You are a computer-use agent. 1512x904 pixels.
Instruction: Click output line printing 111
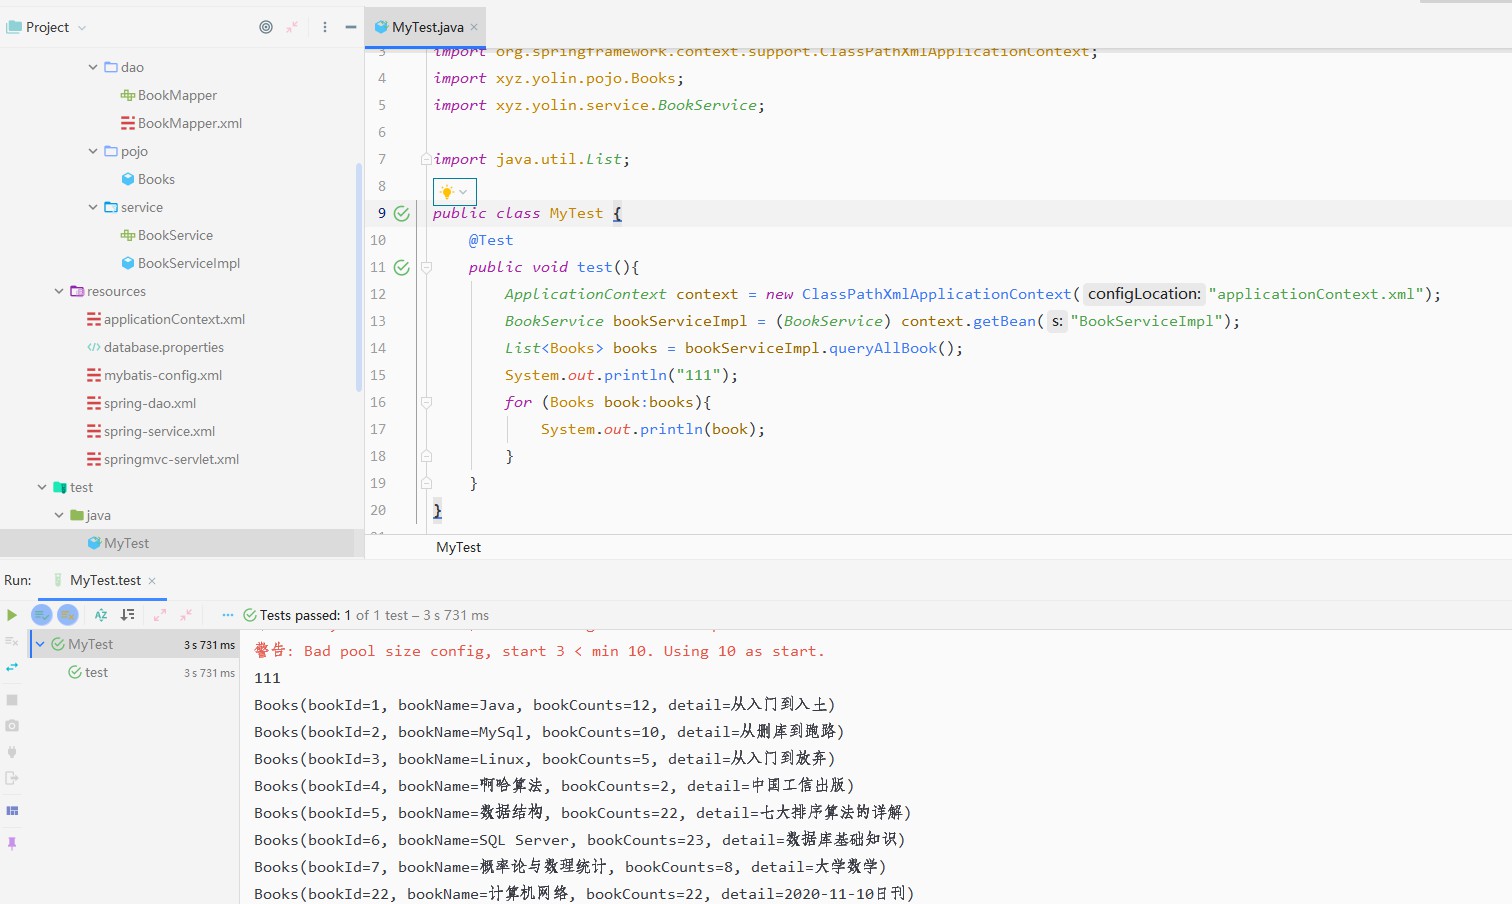point(267,678)
